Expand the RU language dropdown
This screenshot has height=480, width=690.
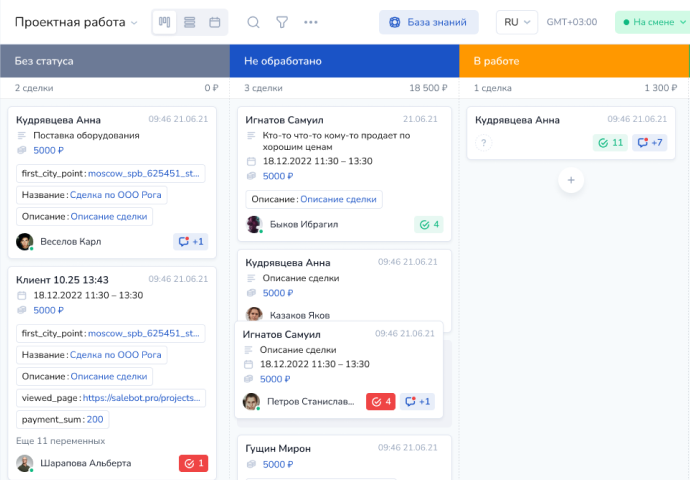click(x=517, y=22)
